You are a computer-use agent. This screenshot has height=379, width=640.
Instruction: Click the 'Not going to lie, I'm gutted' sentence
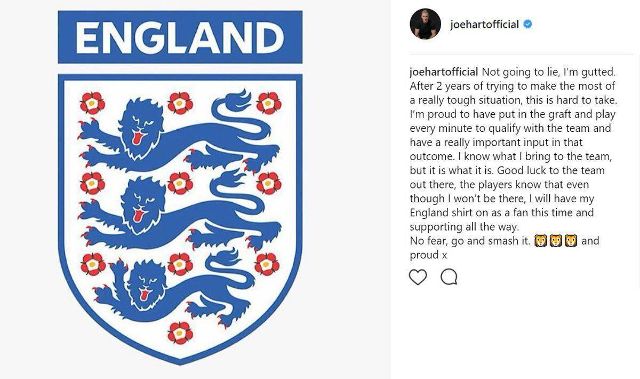tap(548, 72)
